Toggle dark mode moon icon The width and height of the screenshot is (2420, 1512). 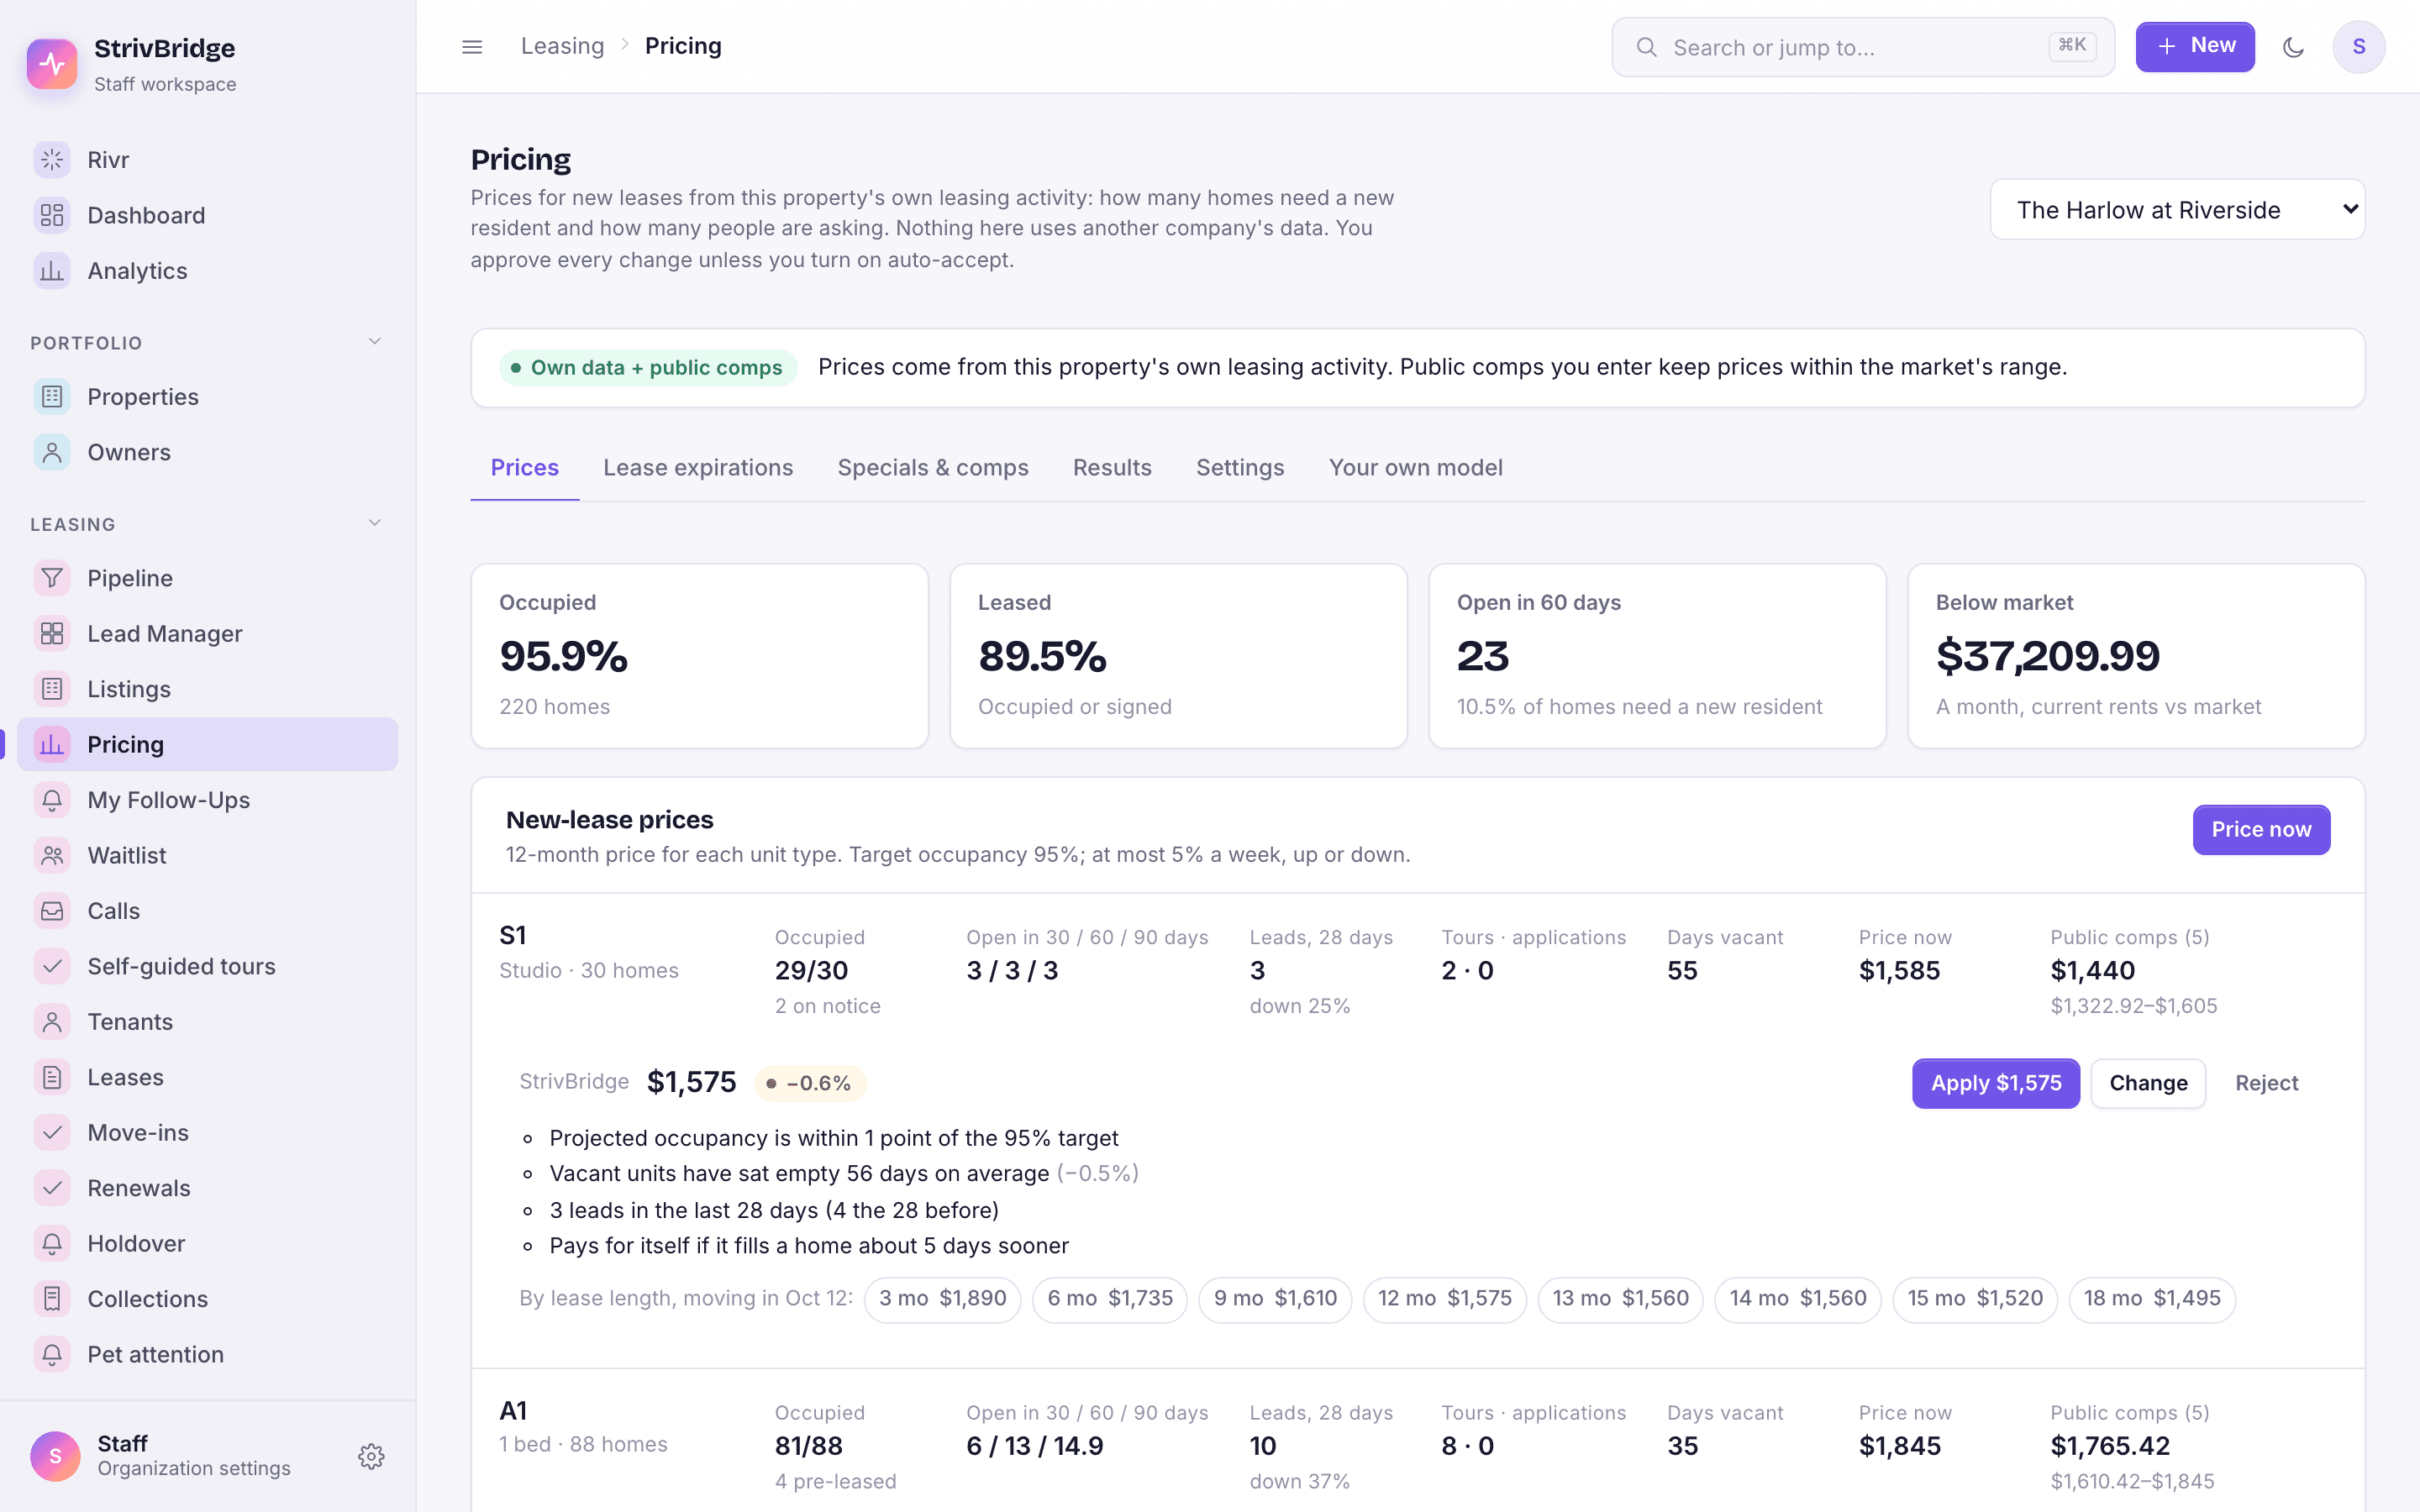click(2293, 47)
